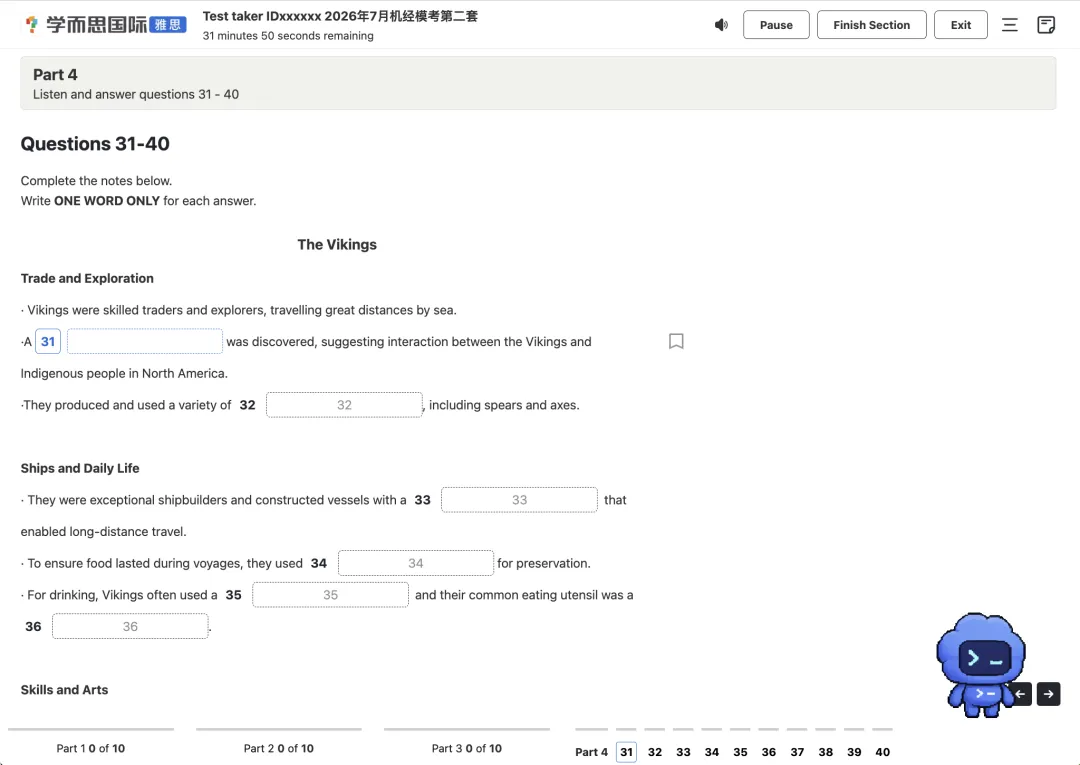The width and height of the screenshot is (1080, 765).
Task: Go to next question with right arrow
Action: [x=1048, y=693]
